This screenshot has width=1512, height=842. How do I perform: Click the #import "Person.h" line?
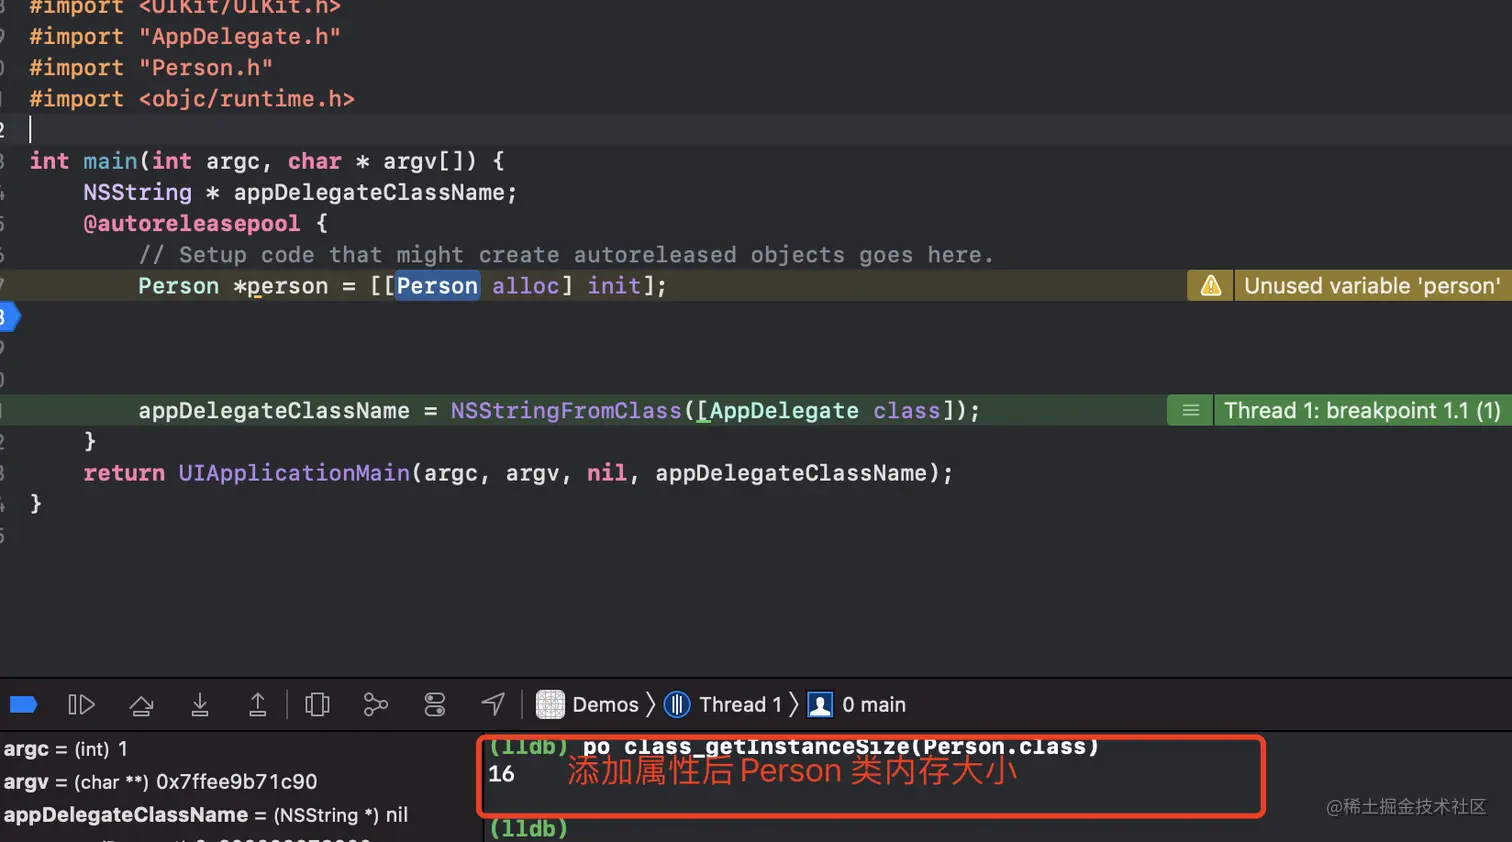(151, 68)
